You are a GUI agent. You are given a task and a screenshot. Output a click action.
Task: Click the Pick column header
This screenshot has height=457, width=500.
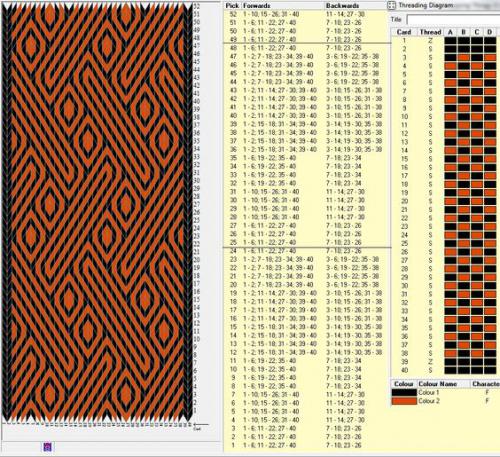(x=232, y=6)
